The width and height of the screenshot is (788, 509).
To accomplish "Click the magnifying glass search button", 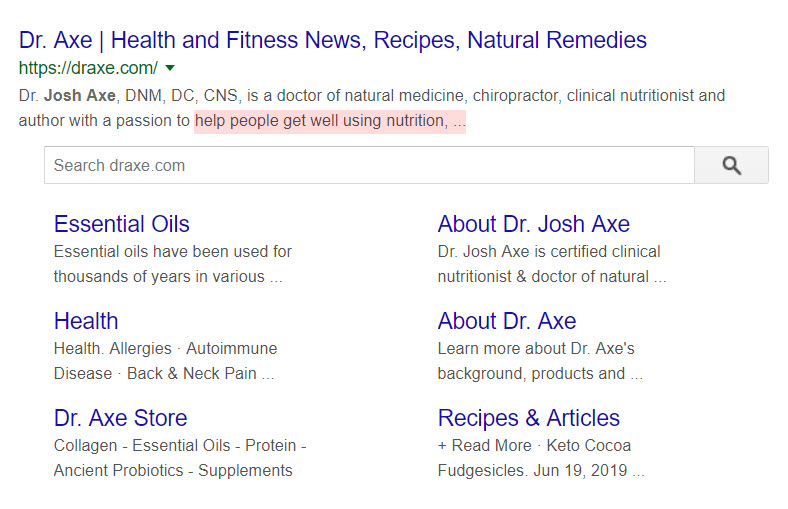I will point(731,166).
